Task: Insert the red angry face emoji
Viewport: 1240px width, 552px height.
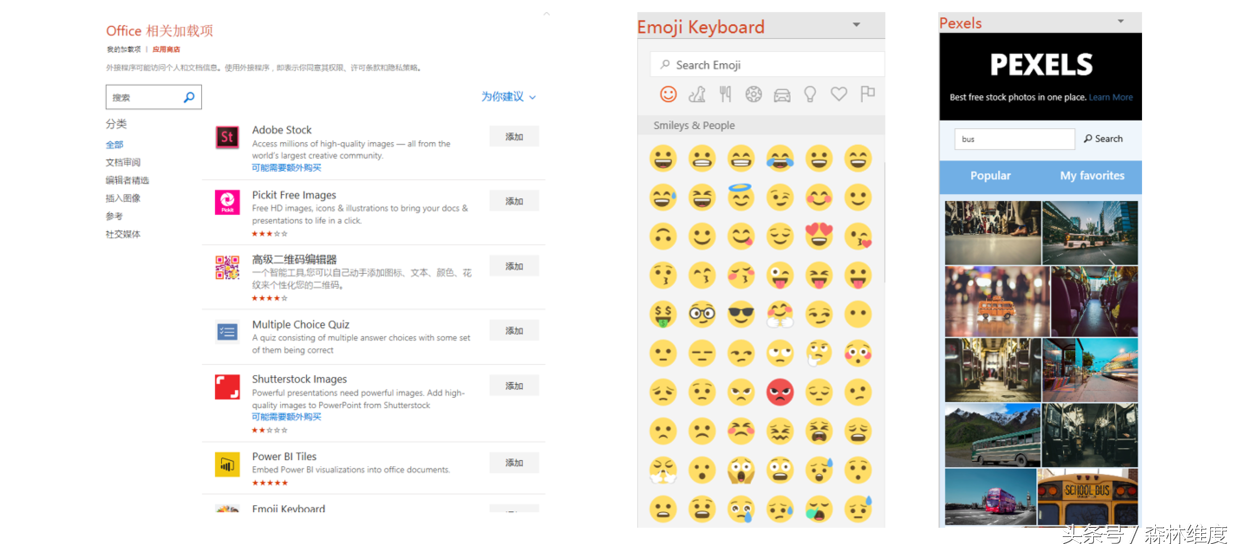Action: coord(780,392)
